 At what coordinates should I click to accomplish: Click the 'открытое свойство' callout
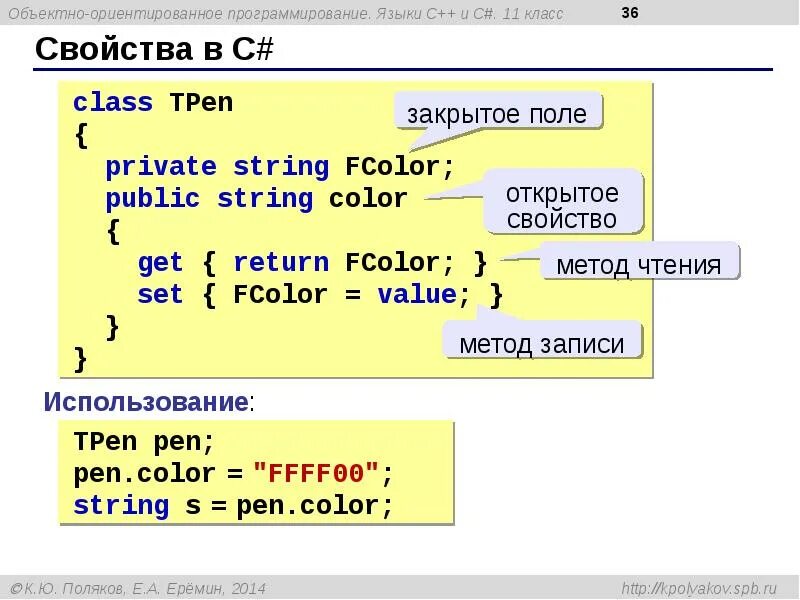click(563, 203)
